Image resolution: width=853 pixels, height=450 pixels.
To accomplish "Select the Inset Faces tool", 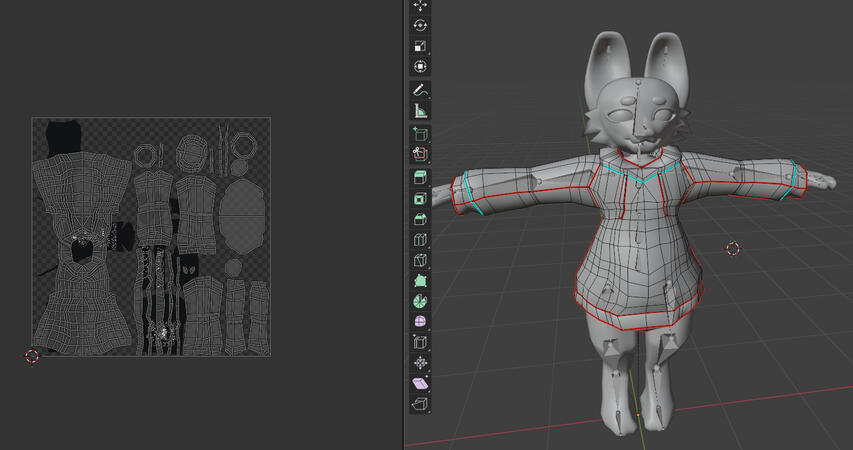I will tap(420, 199).
